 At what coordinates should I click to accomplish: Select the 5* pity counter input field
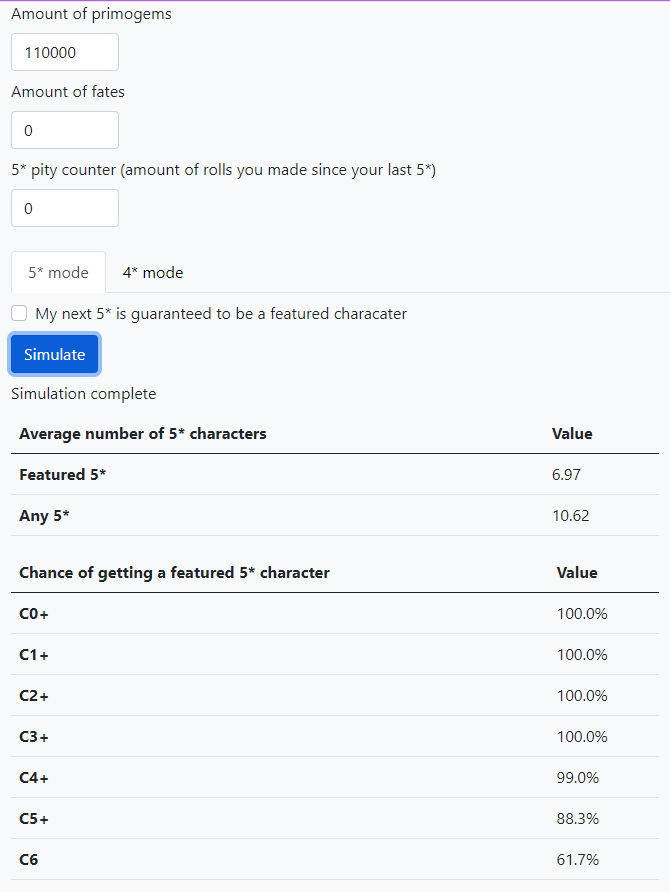pos(65,208)
